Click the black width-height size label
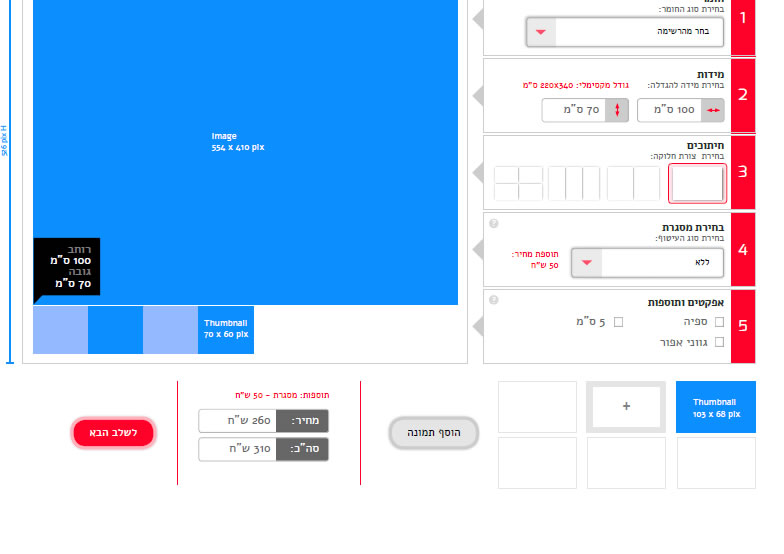This screenshot has height=554, width=784. 67,267
